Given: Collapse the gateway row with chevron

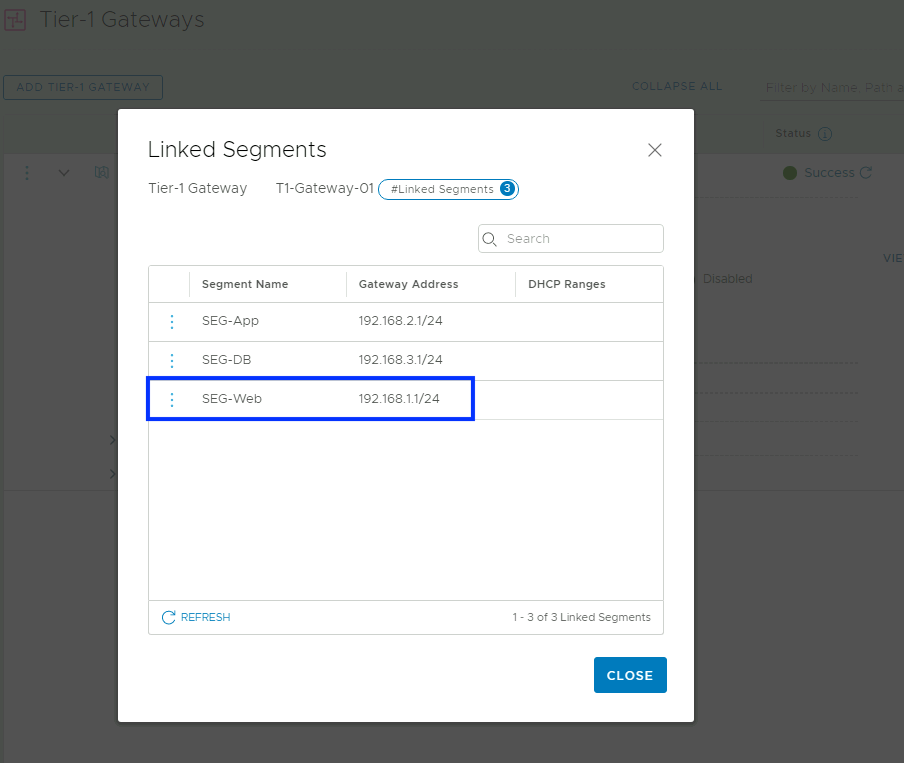Looking at the screenshot, I should click(64, 173).
